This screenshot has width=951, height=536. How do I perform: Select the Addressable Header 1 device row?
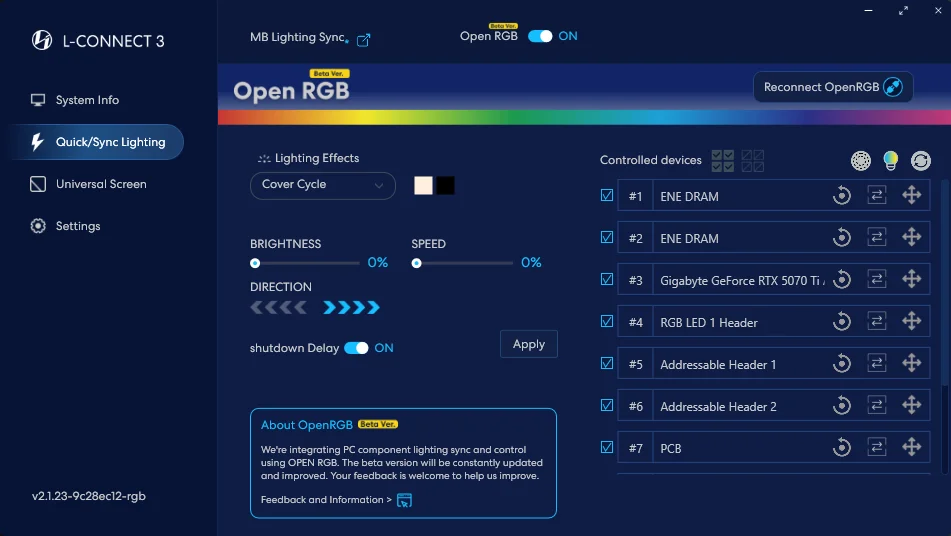(x=773, y=364)
